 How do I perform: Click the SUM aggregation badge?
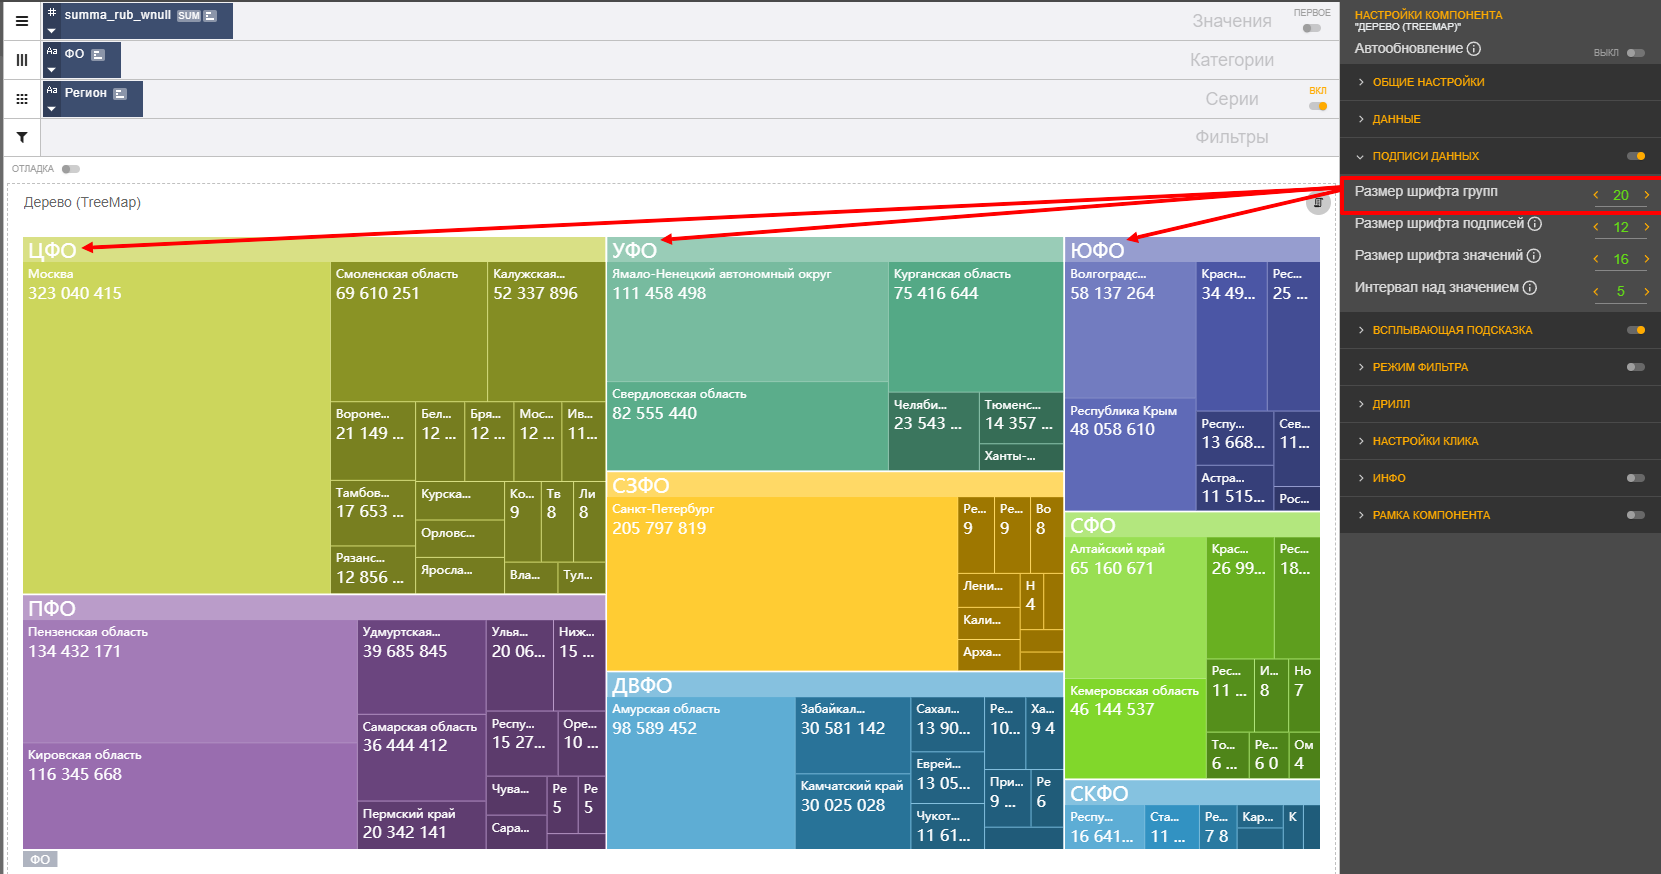click(x=189, y=16)
